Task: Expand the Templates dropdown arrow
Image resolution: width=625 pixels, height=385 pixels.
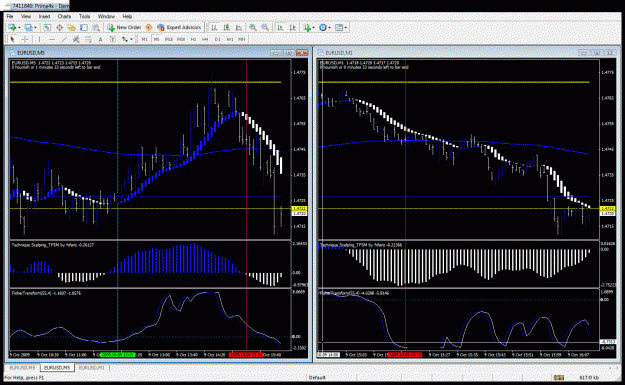Action: click(x=346, y=28)
